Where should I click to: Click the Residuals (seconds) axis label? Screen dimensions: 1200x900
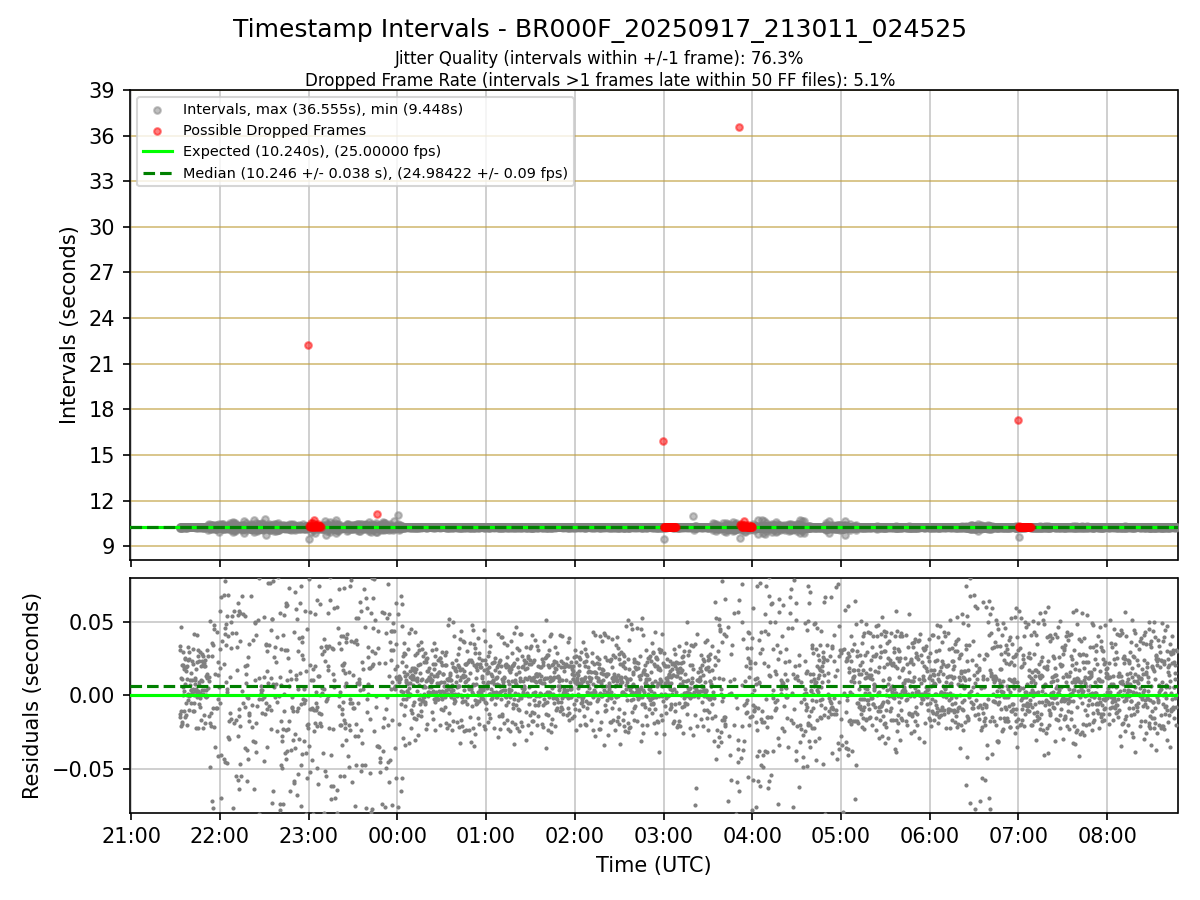[x=32, y=696]
